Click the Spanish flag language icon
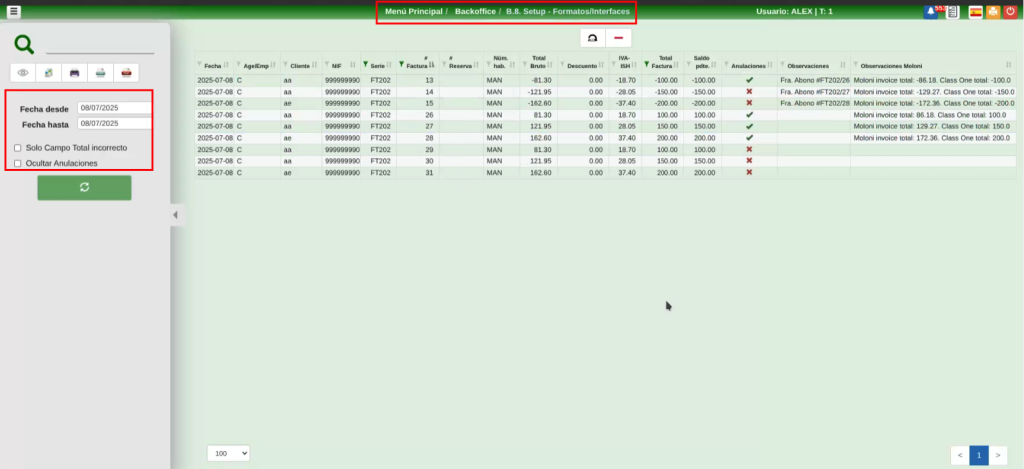This screenshot has width=1024, height=469. (x=975, y=12)
